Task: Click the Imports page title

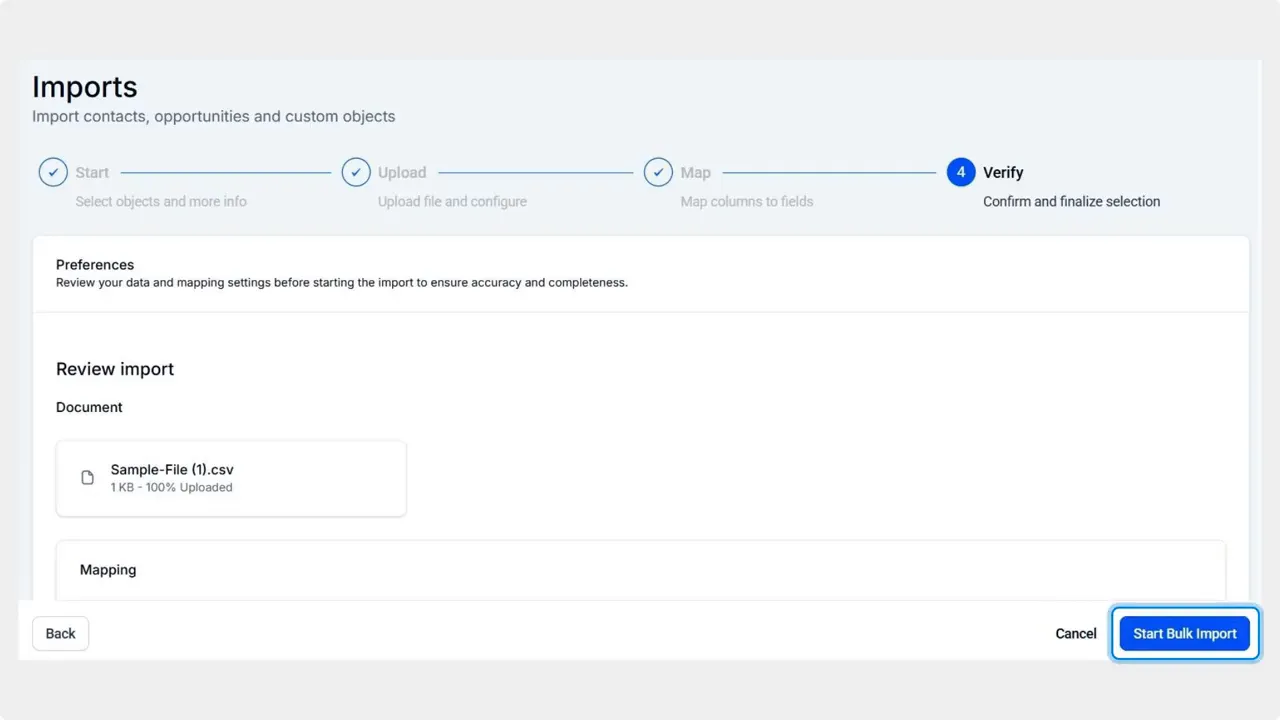Action: [84, 87]
